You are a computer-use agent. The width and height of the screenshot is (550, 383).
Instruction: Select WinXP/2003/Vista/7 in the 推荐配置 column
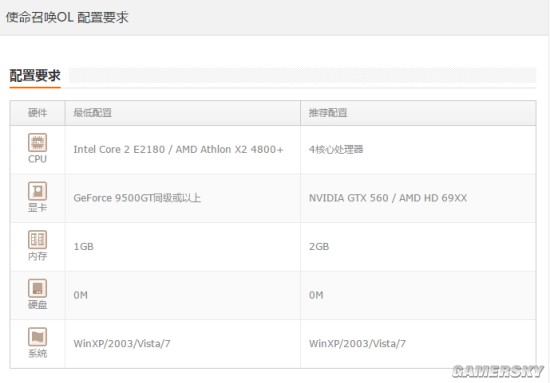pos(357,344)
